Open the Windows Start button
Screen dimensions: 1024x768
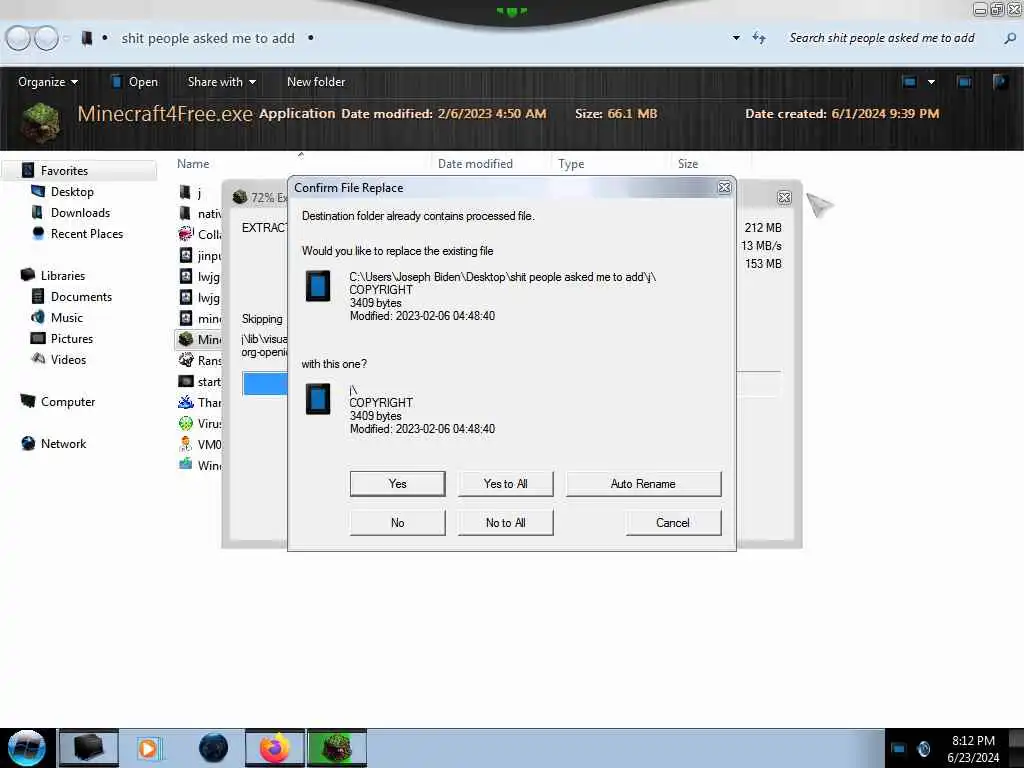[x=26, y=748]
